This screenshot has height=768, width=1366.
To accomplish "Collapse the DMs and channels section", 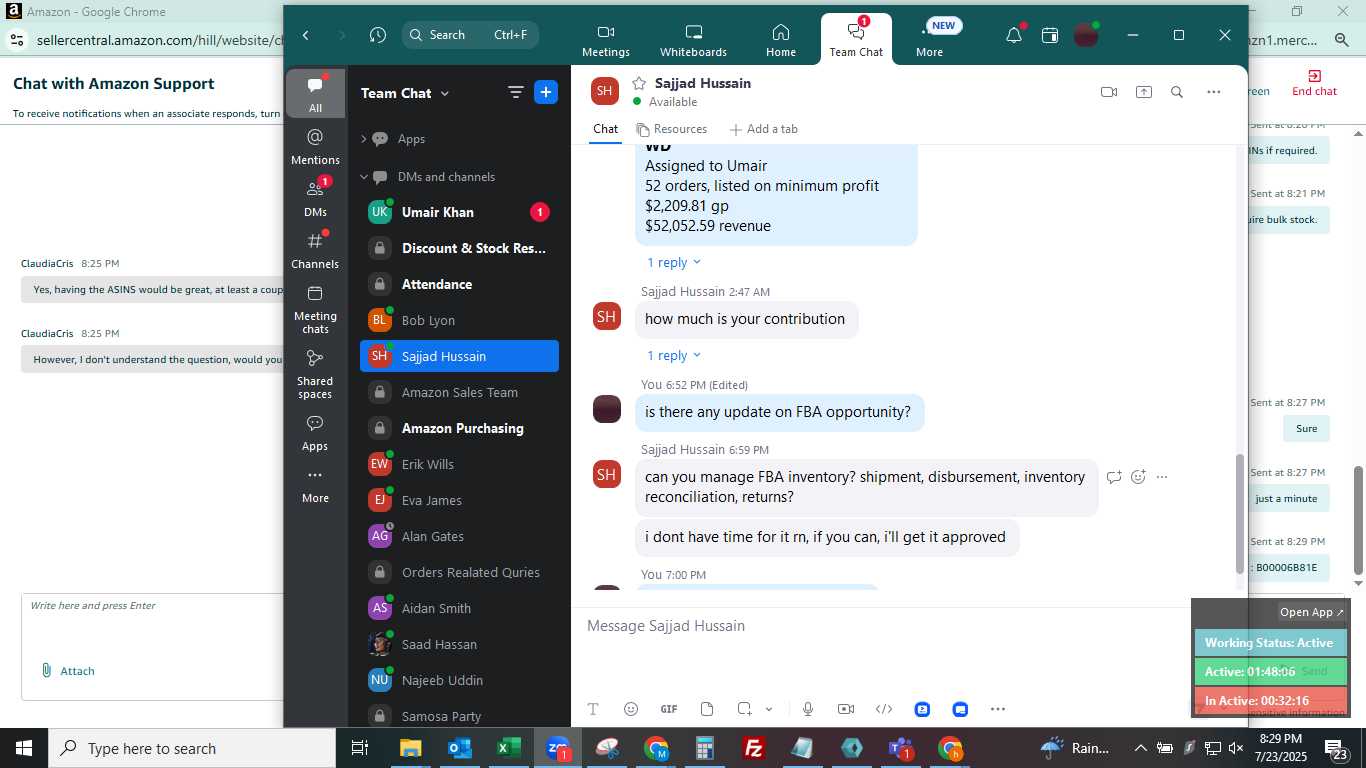I will pyautogui.click(x=364, y=177).
